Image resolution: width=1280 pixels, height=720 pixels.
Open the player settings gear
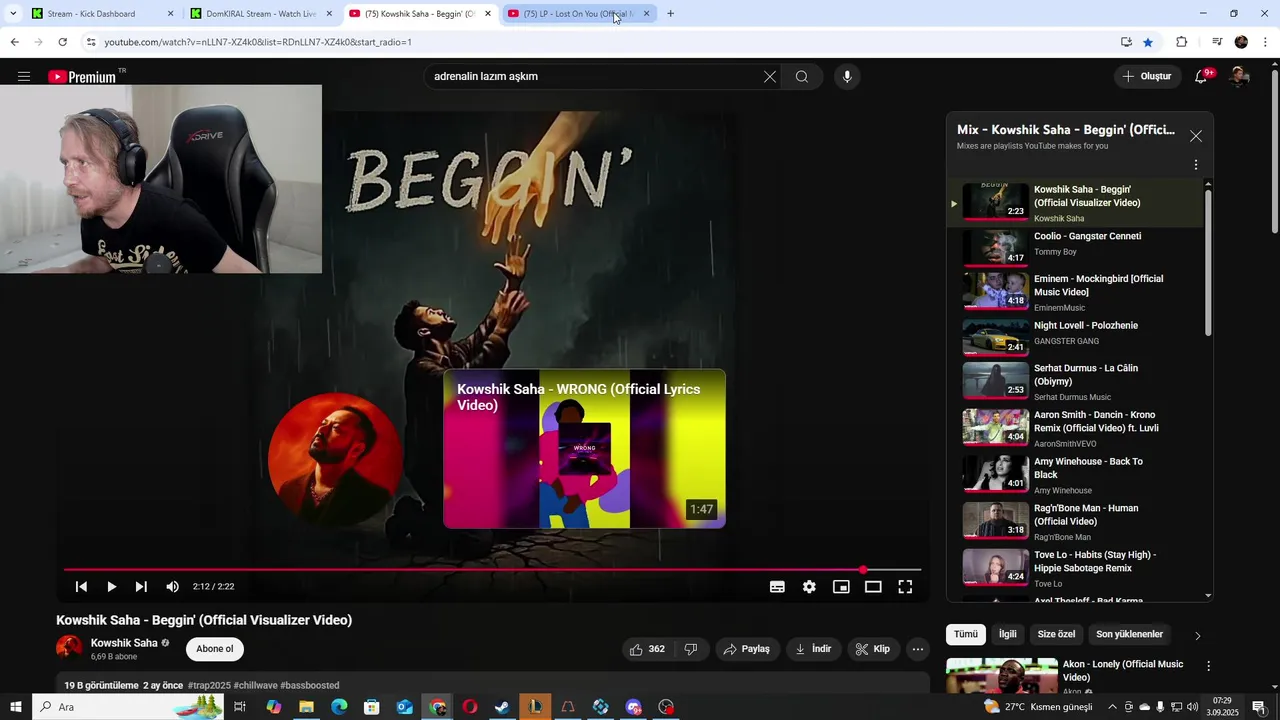click(x=809, y=587)
